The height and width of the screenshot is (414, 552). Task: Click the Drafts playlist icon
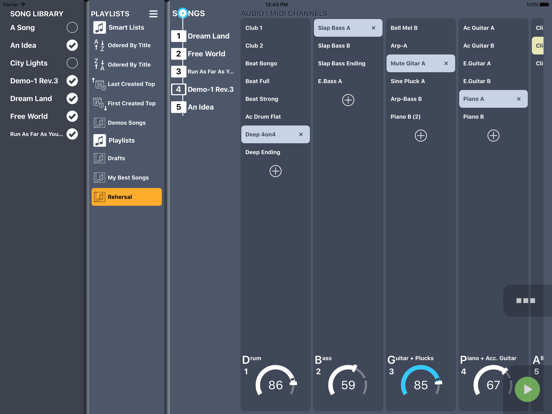click(x=99, y=158)
